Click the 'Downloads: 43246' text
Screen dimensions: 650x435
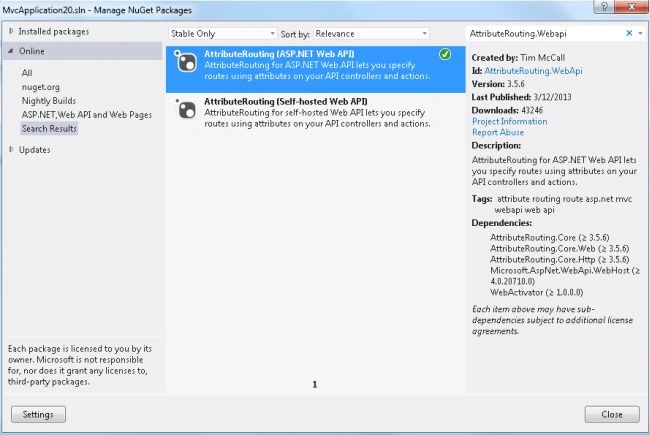[x=507, y=110]
